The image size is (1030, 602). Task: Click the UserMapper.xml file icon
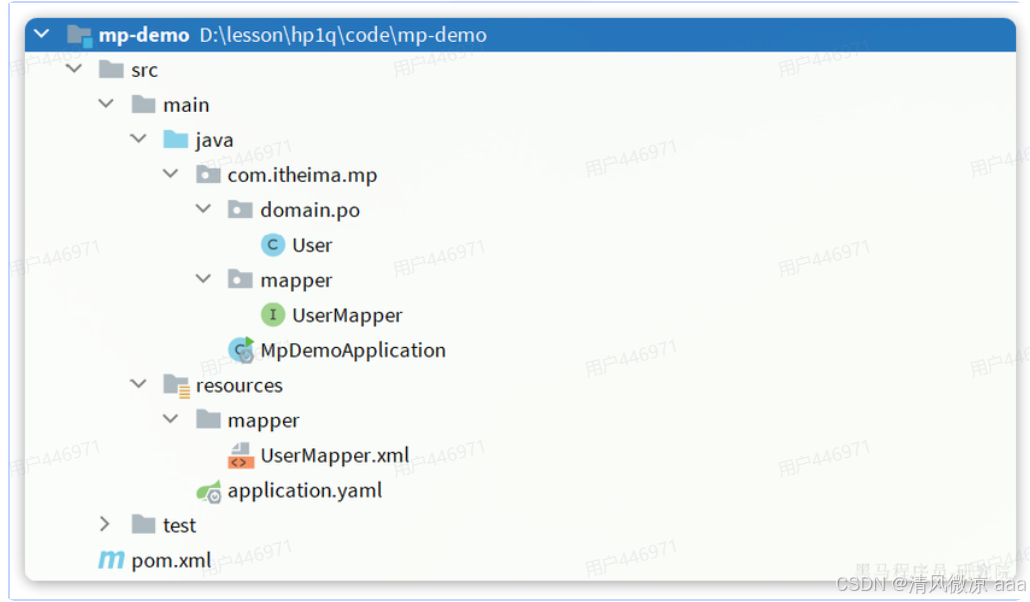[x=240, y=455]
